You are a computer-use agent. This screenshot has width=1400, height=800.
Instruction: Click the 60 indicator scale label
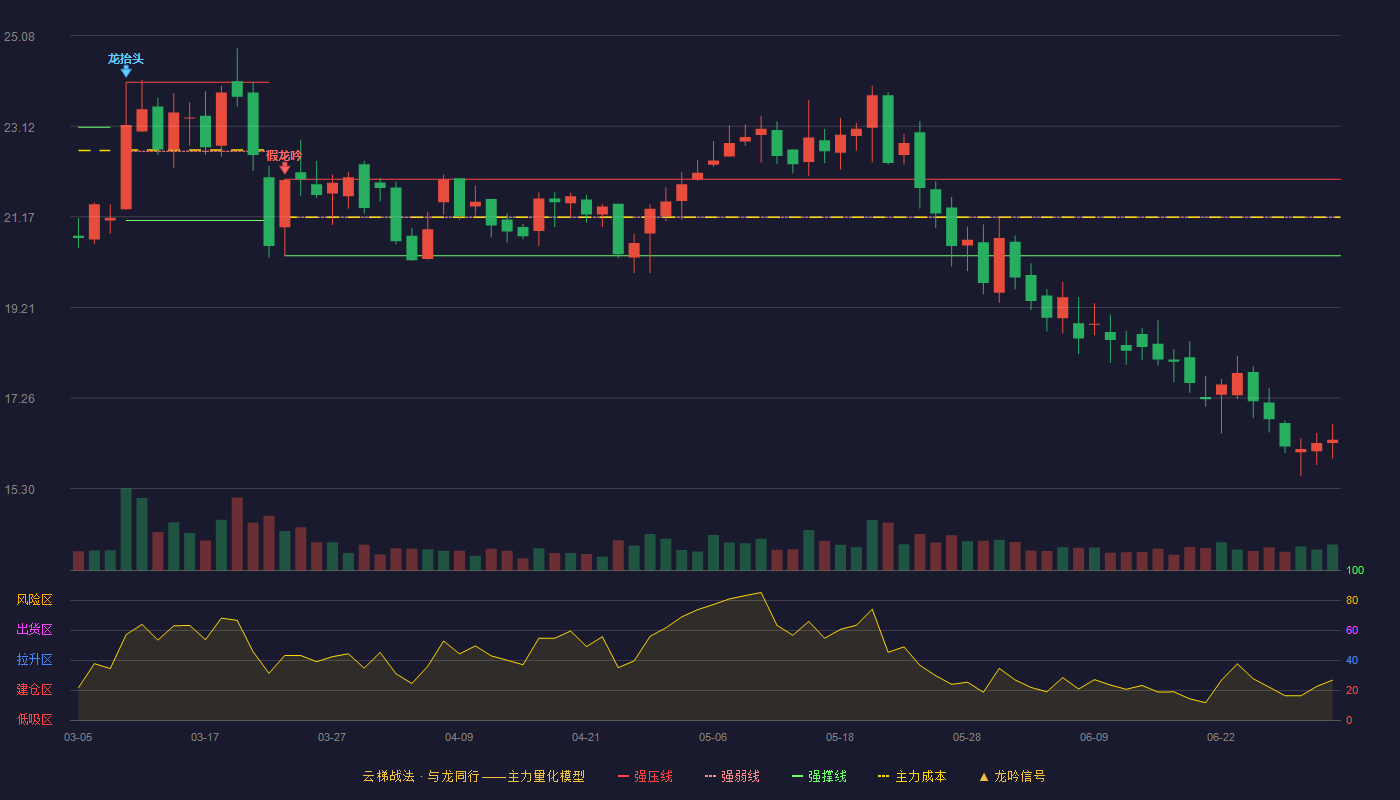coord(1352,630)
